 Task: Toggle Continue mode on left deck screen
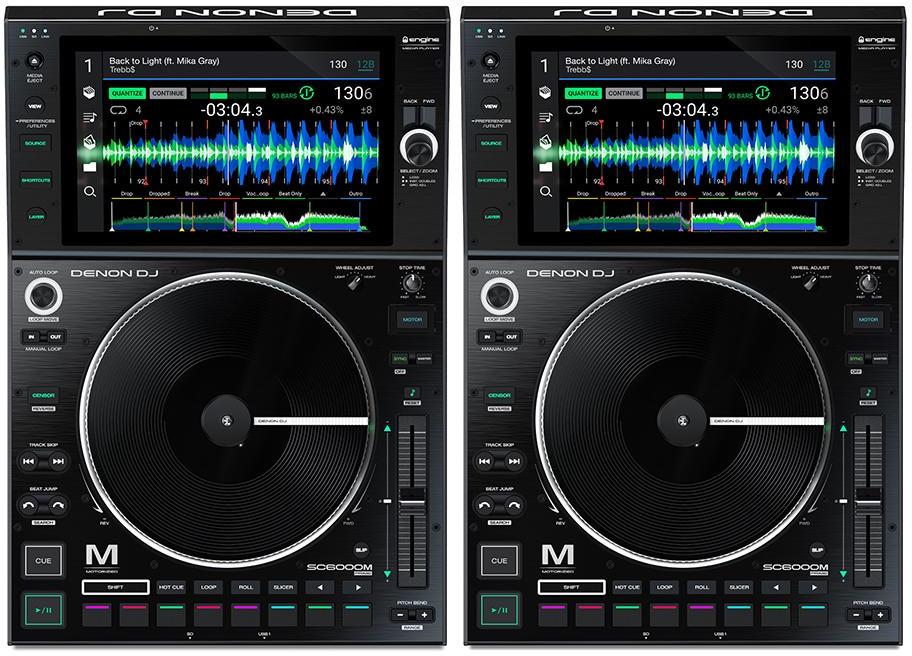[x=168, y=93]
